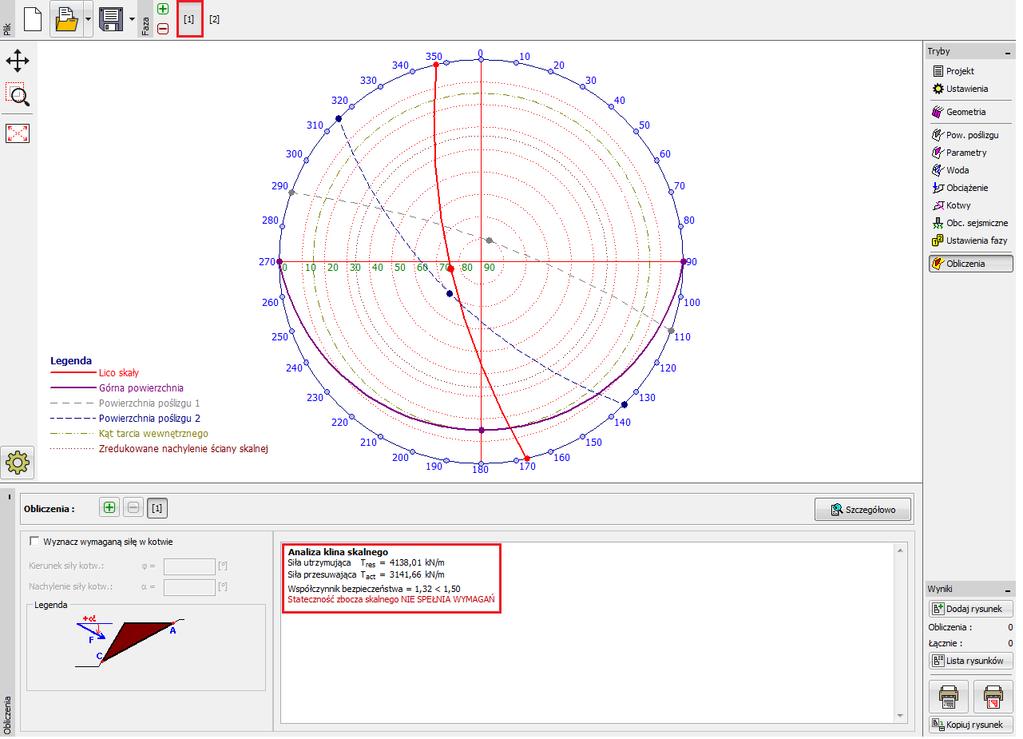This screenshot has height=739, width=1023.
Task: Switch to phase [2] tab
Action: 214,19
